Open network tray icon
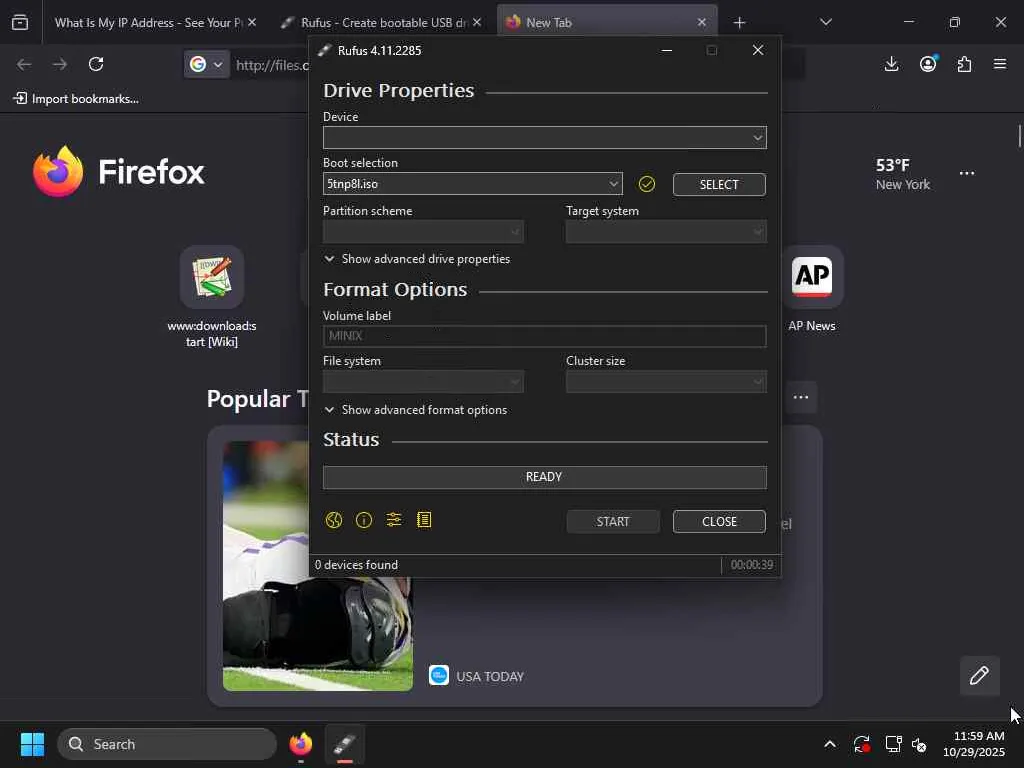1024x768 pixels. 893,744
